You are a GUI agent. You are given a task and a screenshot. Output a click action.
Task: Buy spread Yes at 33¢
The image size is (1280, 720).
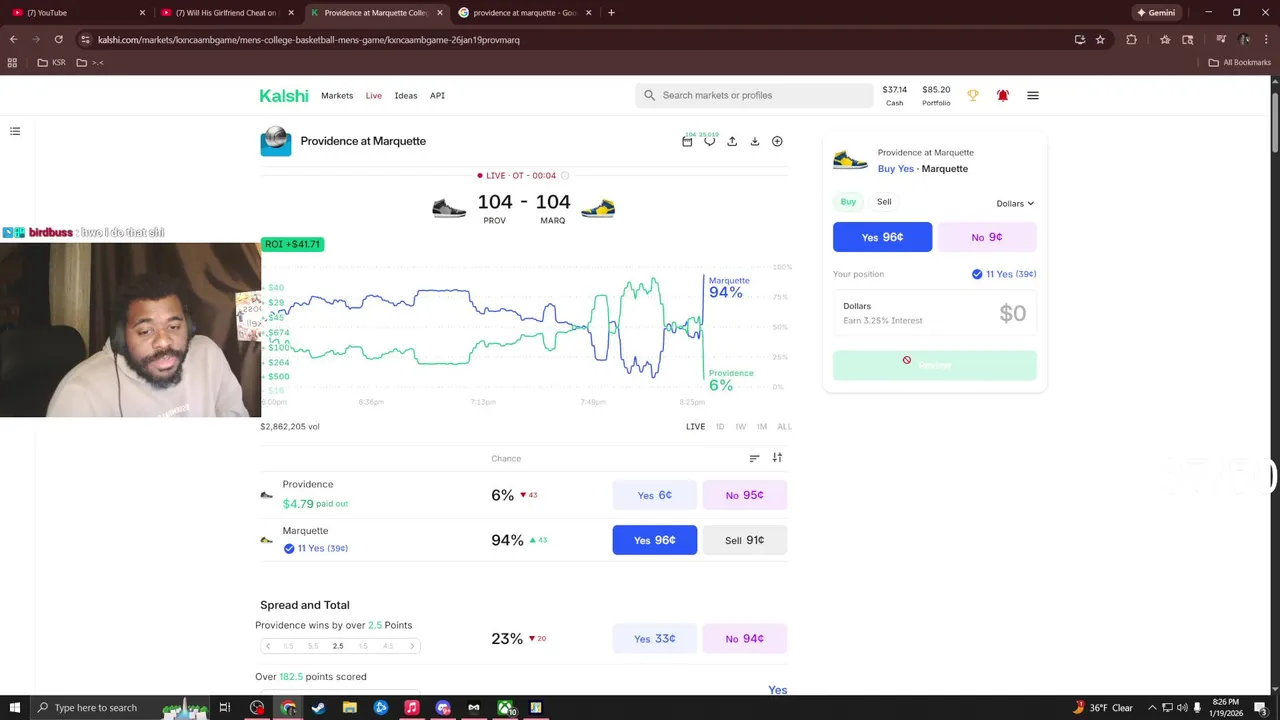[655, 638]
